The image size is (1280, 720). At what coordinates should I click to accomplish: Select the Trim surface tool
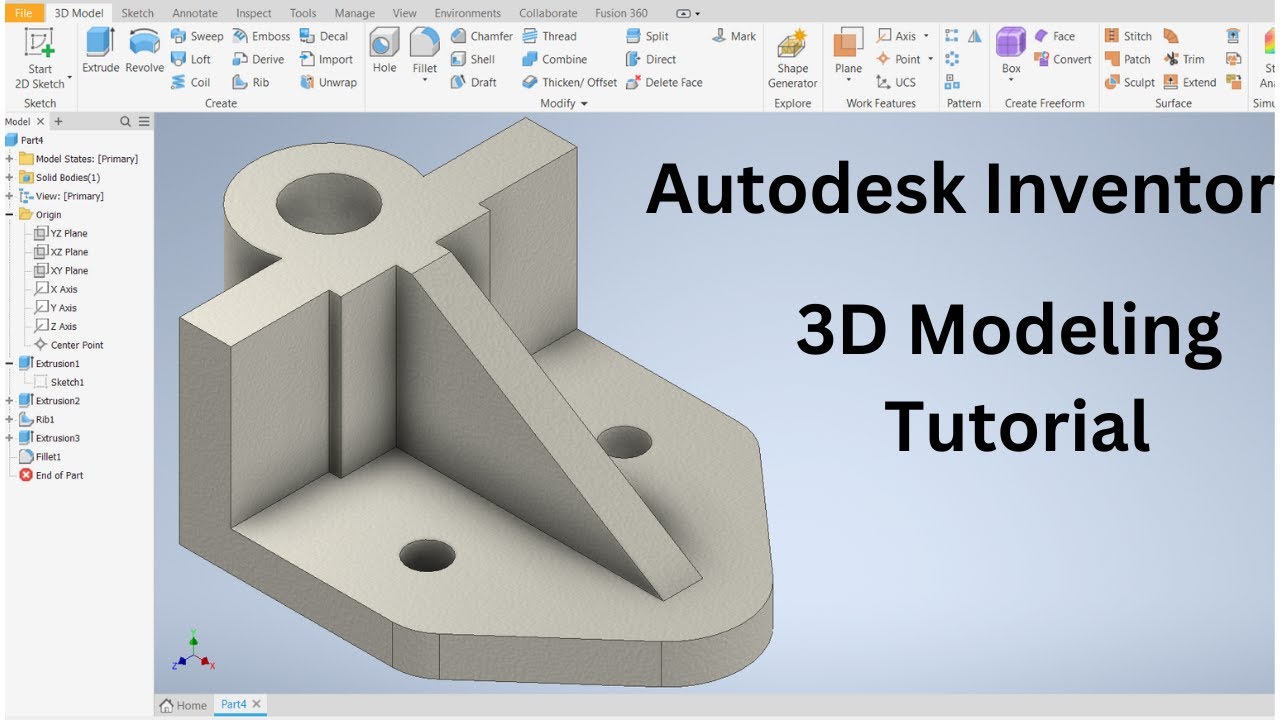tap(1184, 59)
